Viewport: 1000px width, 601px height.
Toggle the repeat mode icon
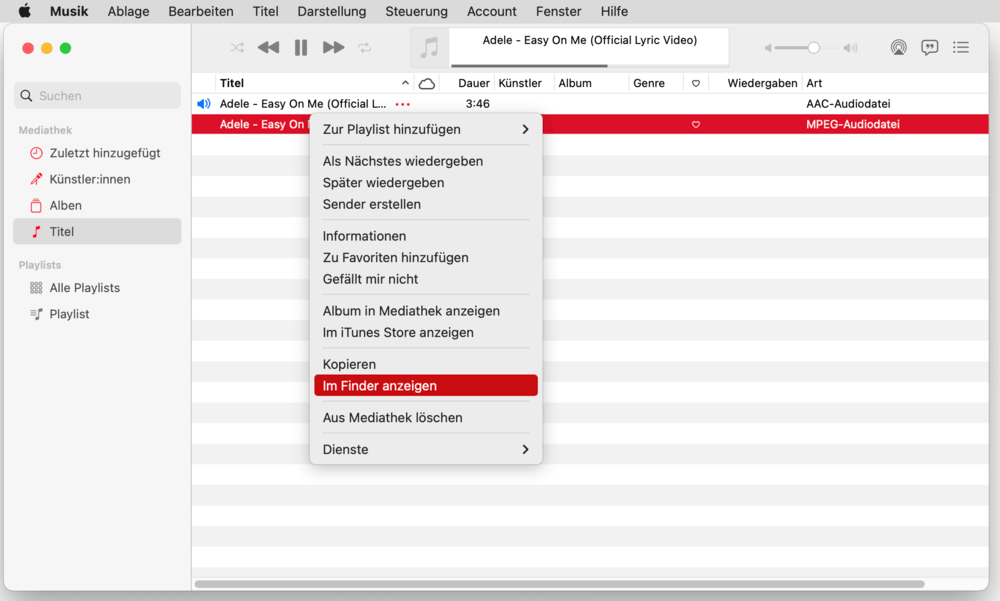[x=365, y=47]
